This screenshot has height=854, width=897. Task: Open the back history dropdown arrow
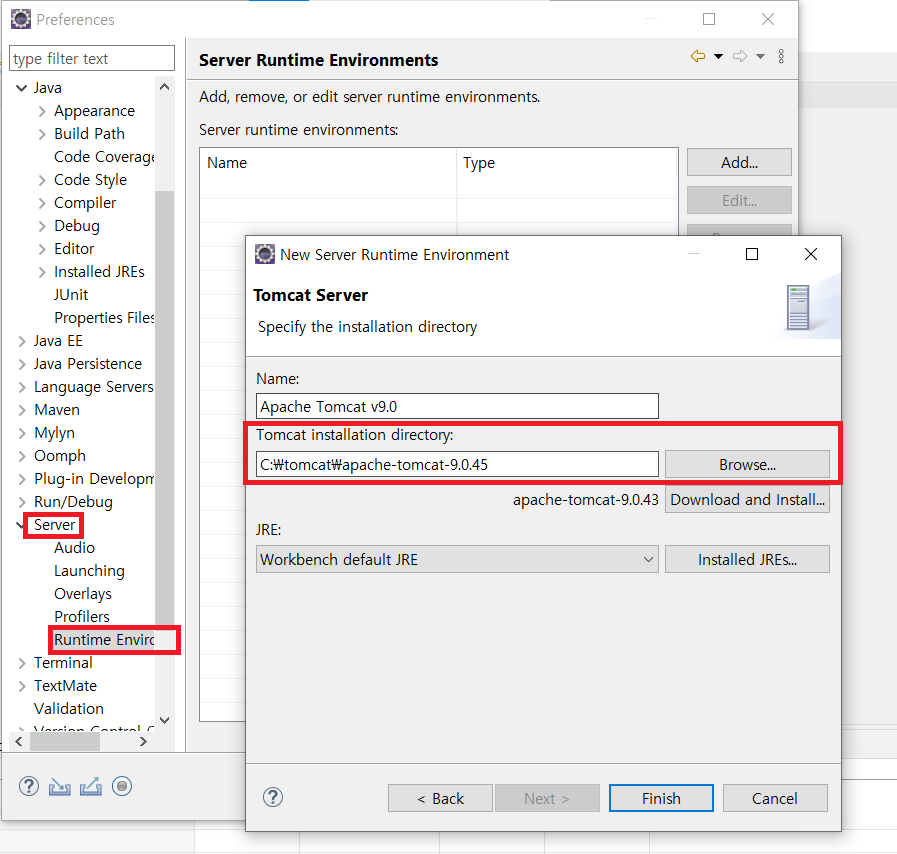(x=719, y=56)
